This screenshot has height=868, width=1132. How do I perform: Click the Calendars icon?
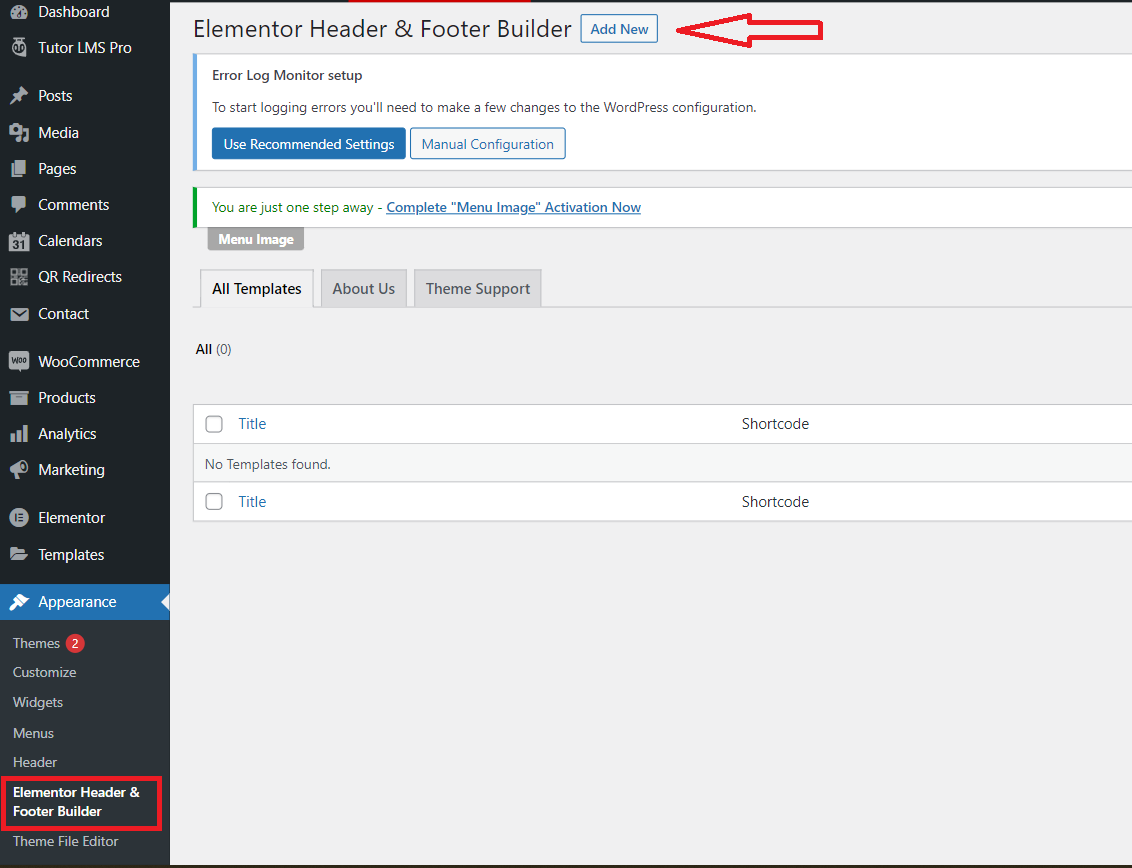19,240
